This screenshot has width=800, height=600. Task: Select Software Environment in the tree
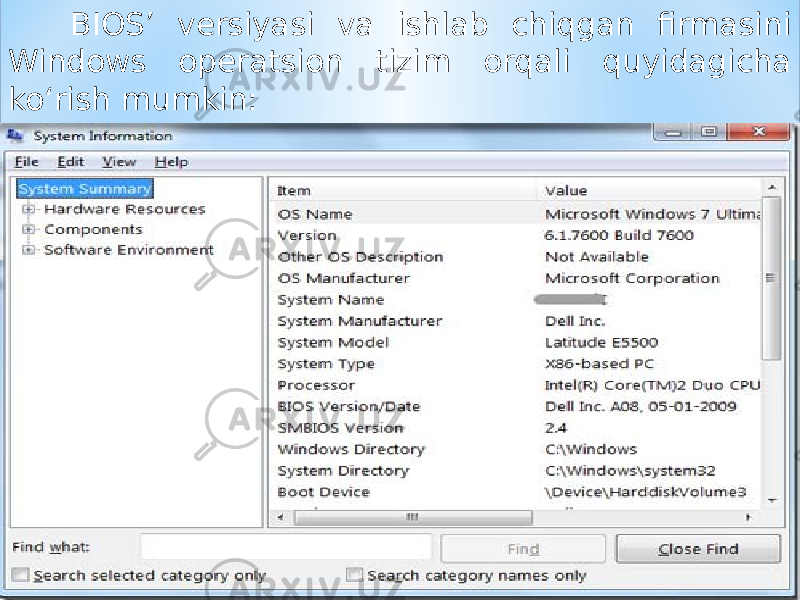point(129,250)
